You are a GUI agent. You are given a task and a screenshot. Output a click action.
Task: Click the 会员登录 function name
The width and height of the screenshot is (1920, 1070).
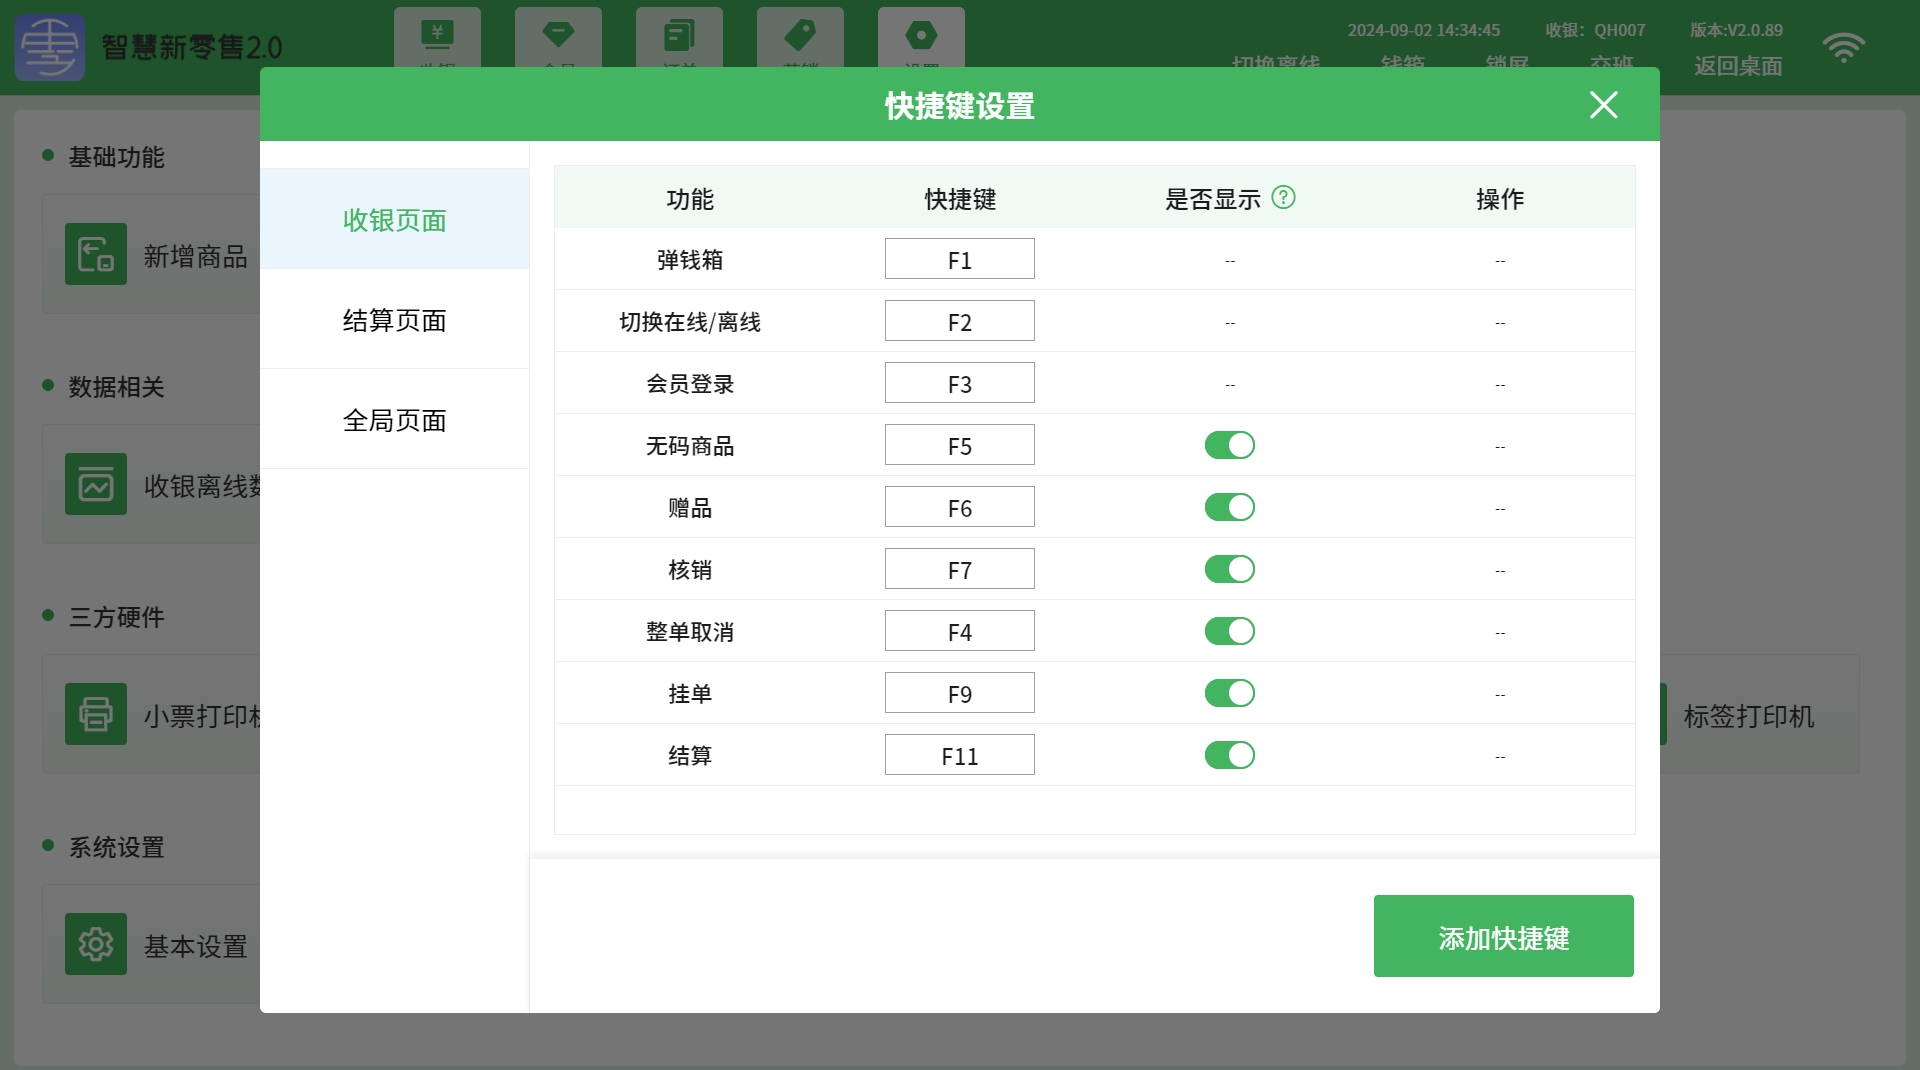click(x=690, y=384)
